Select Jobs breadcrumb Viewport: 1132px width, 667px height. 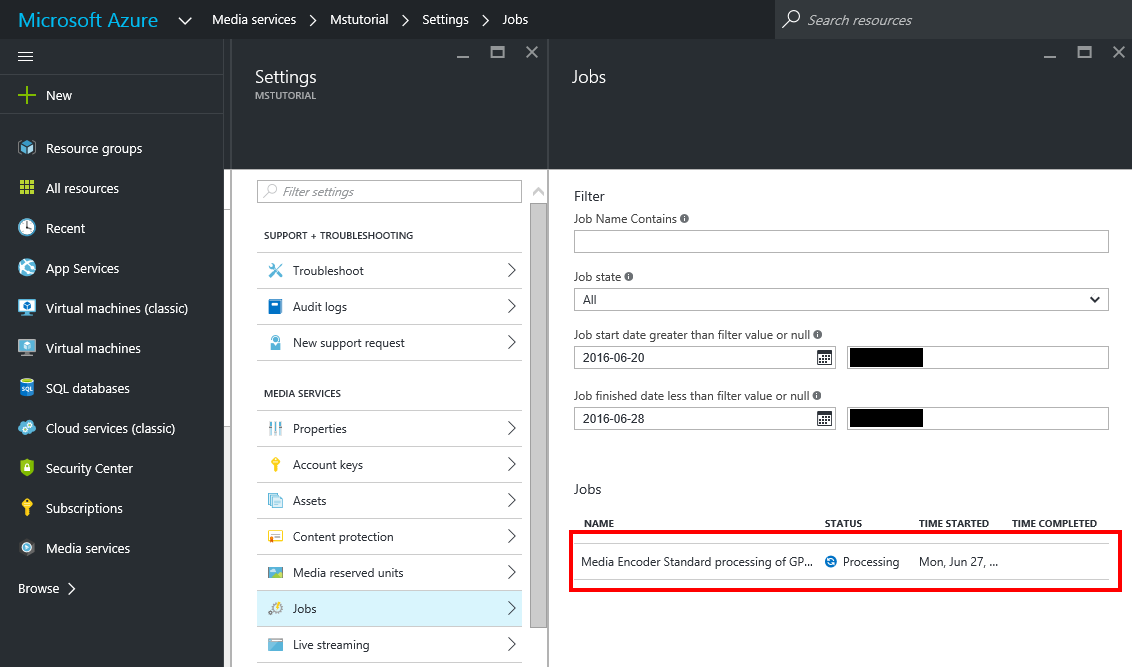(515, 19)
